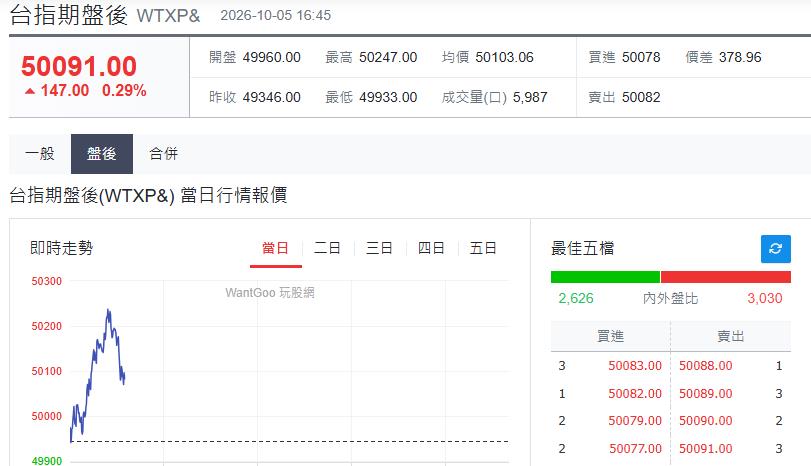
Task: Click the WTXP& symbol in title
Action: click(x=168, y=16)
